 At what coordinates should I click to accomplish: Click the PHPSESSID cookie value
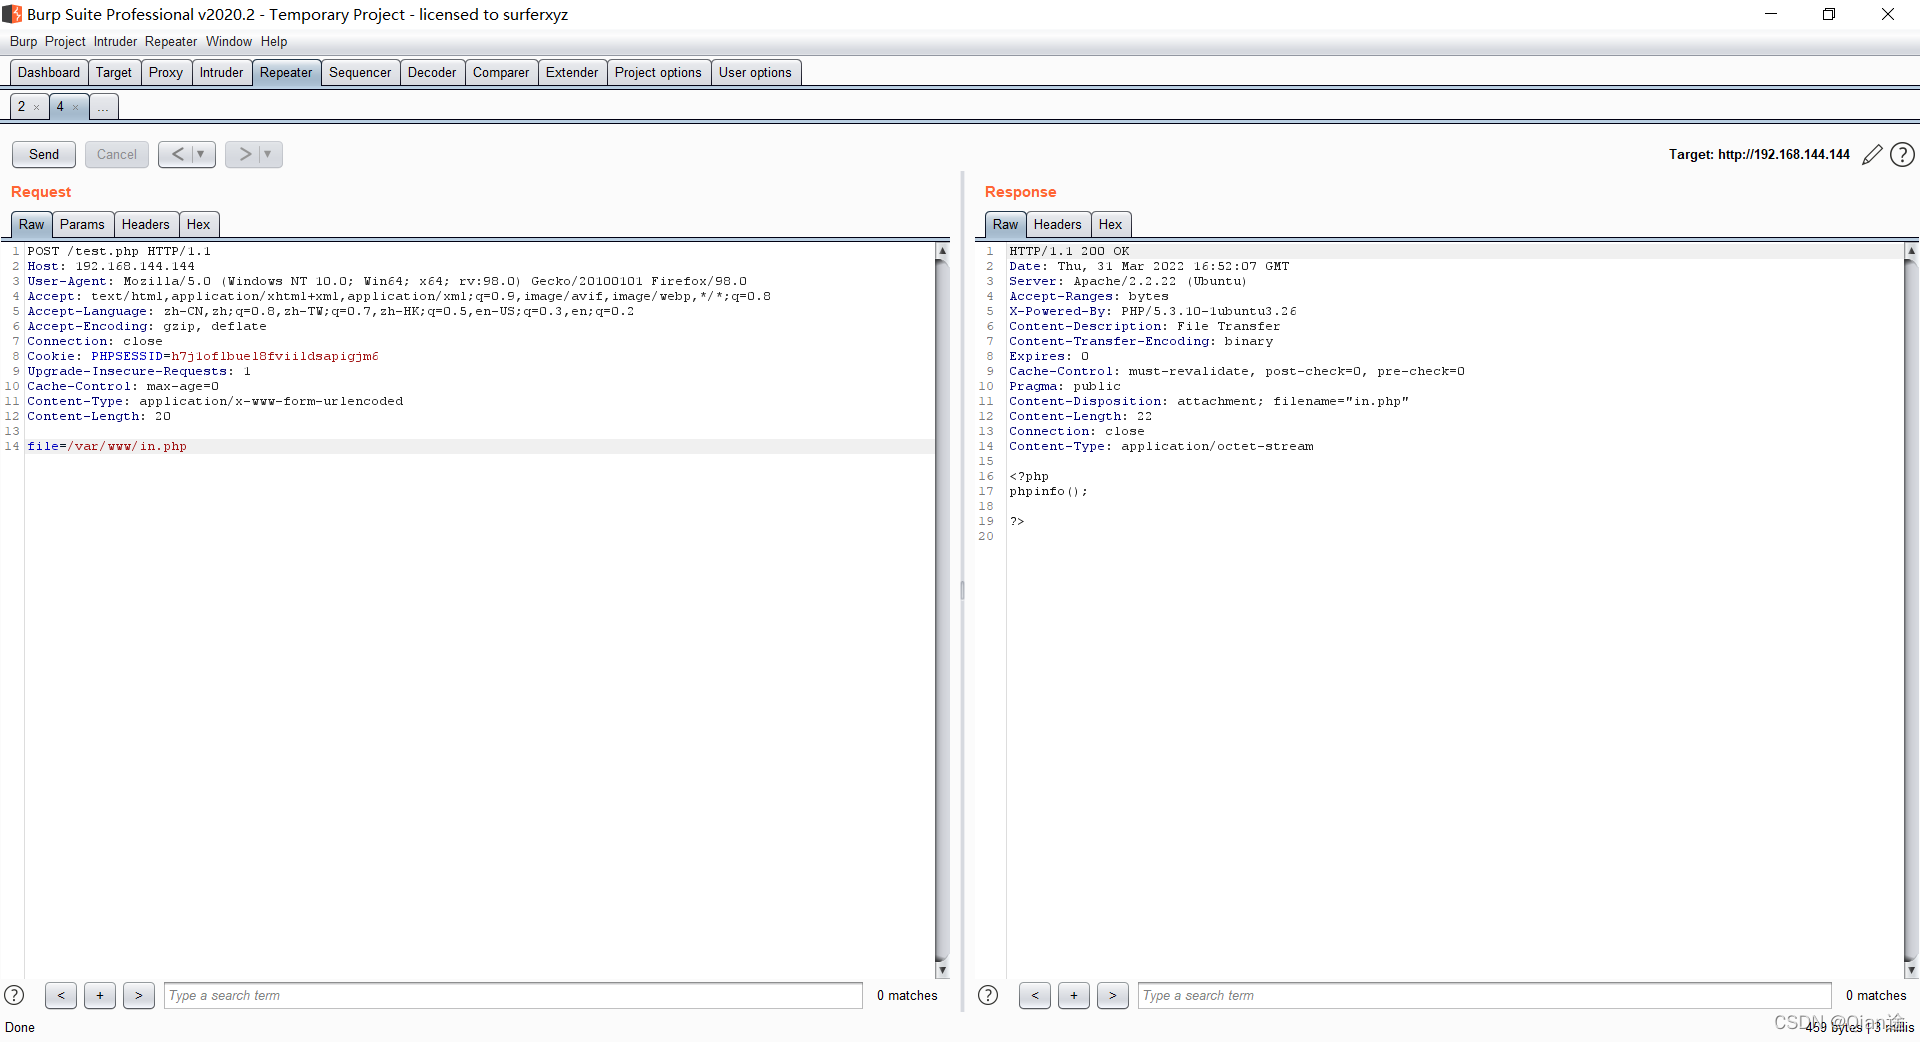click(x=275, y=356)
